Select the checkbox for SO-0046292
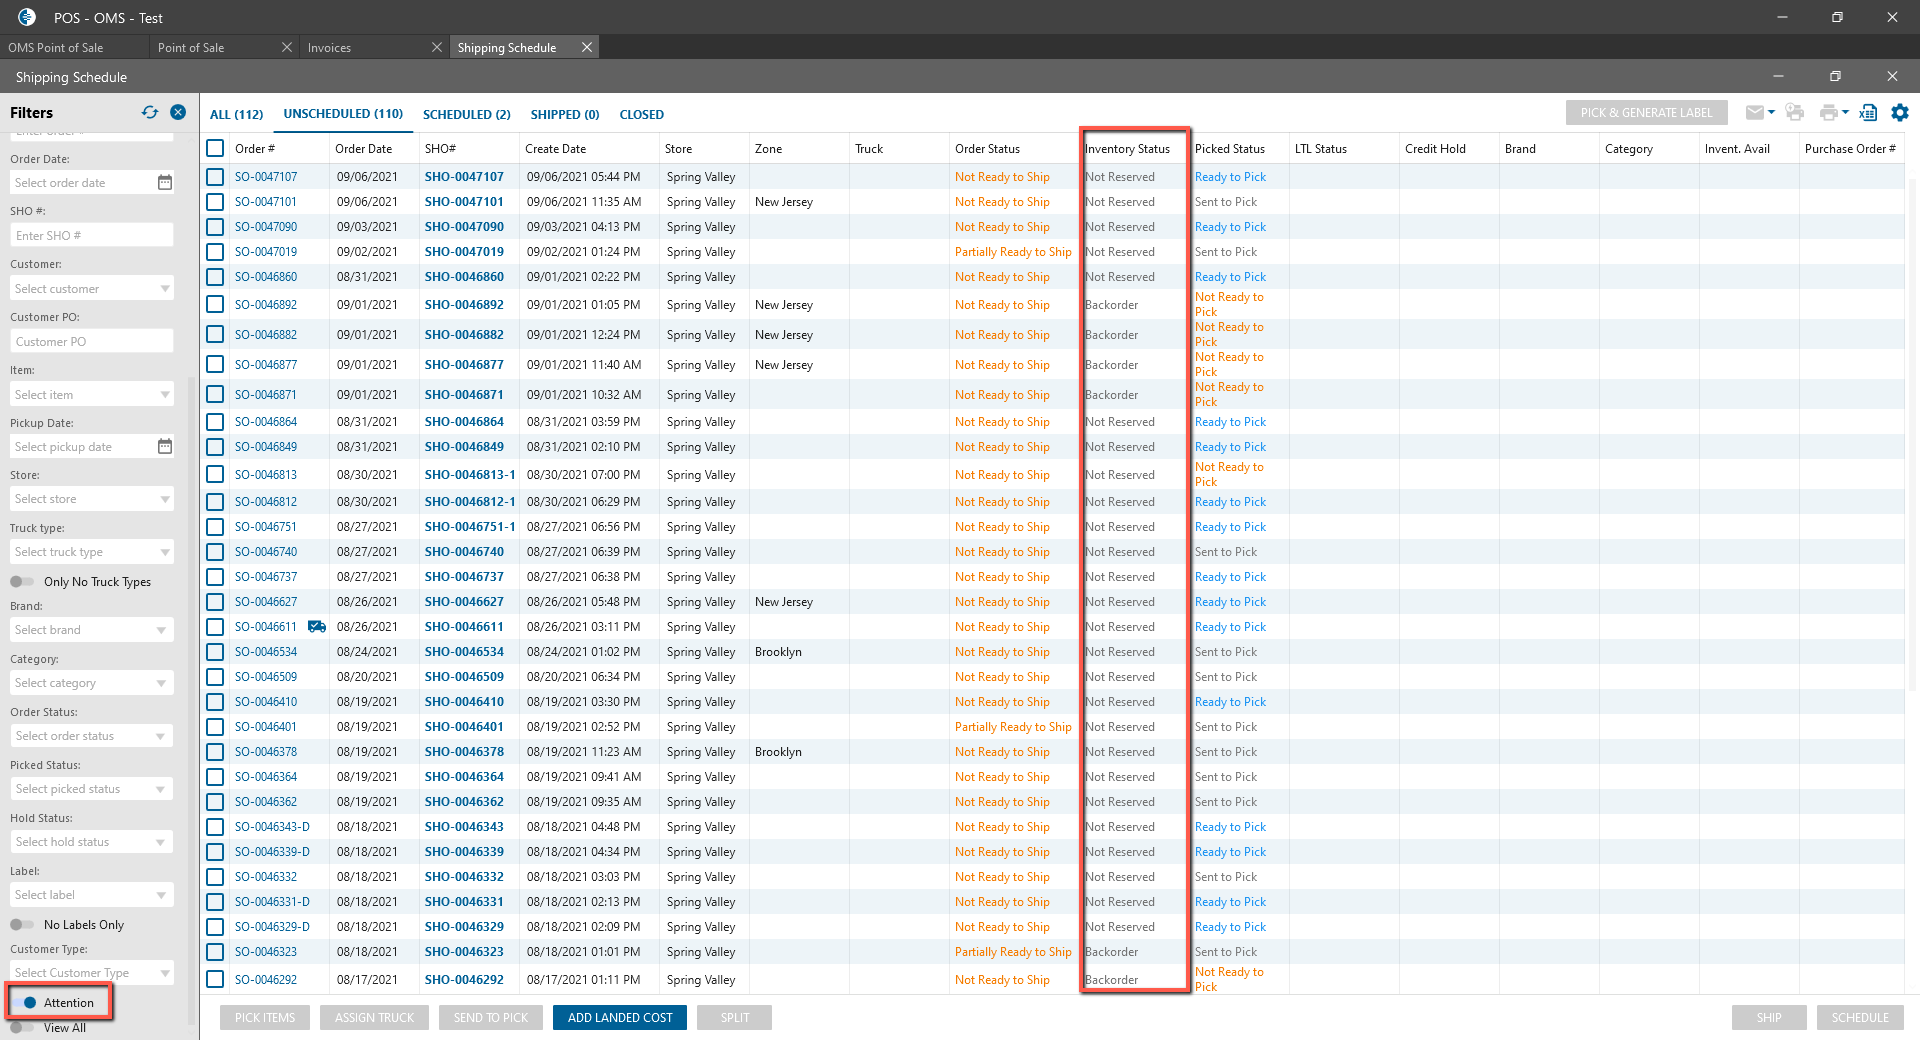 pos(215,980)
